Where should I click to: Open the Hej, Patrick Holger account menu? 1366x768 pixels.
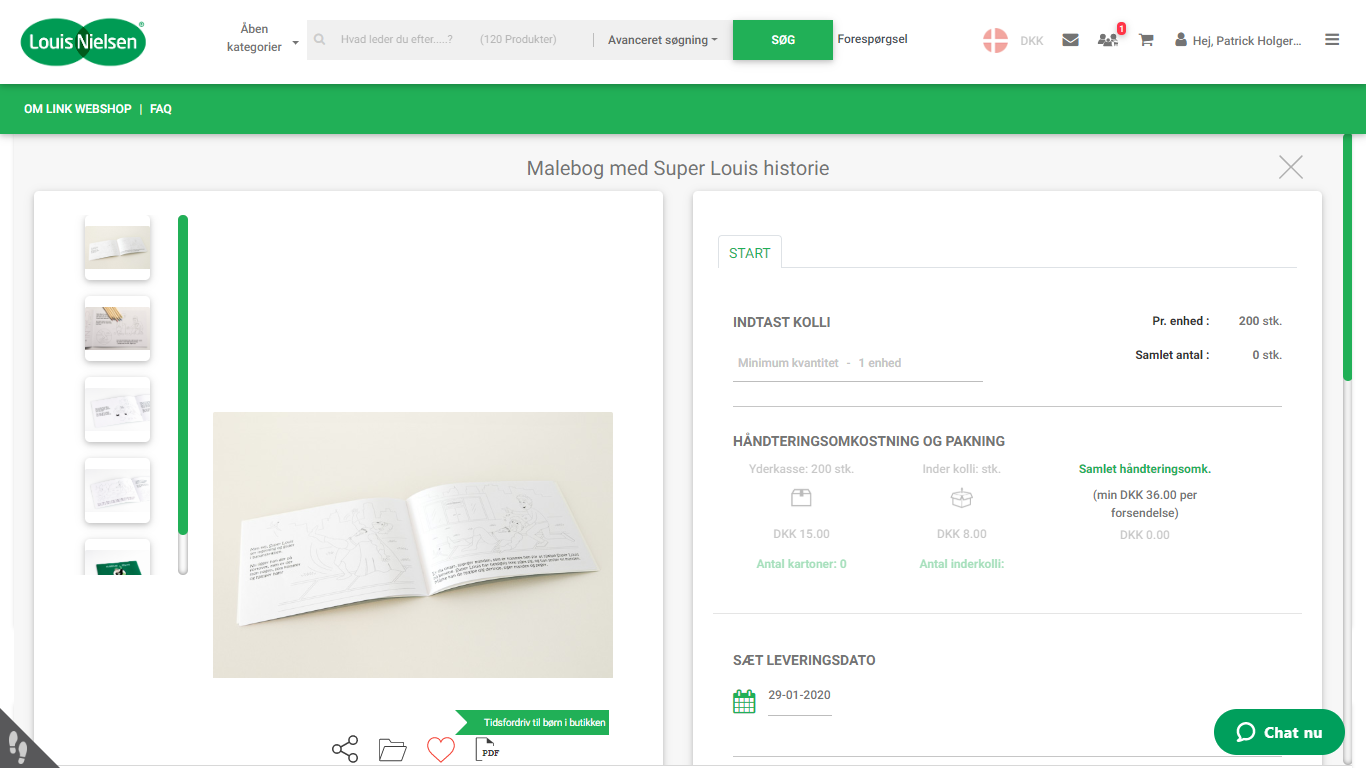1239,41
